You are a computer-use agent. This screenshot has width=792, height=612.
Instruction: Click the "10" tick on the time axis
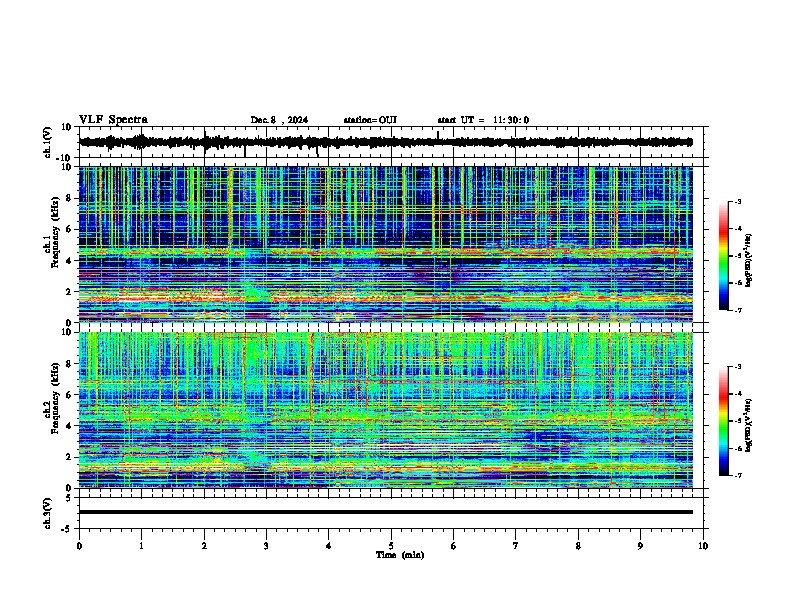point(703,546)
